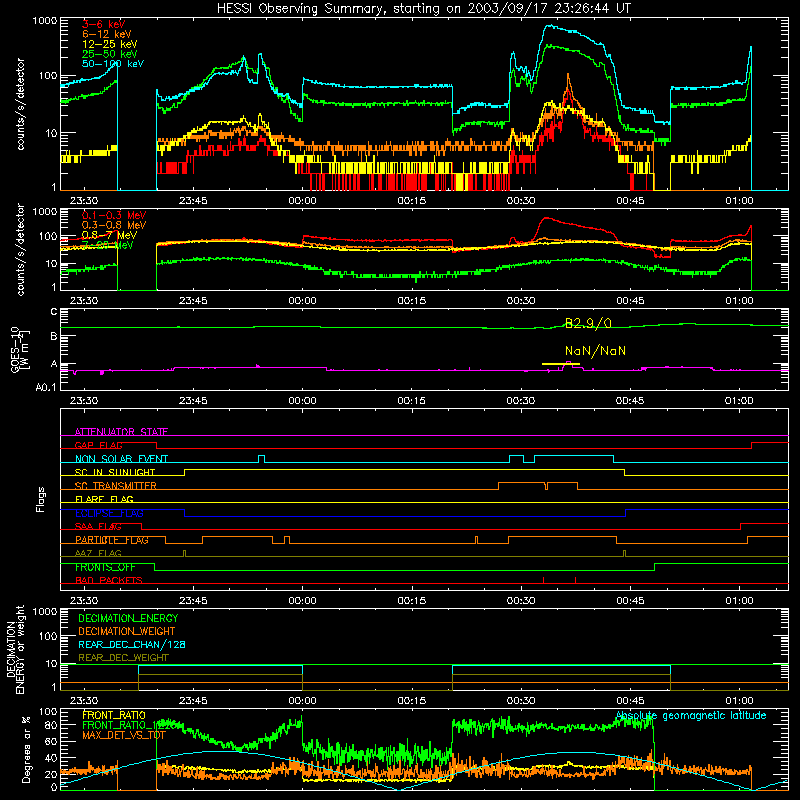Click the yellow 0.8-7 MeV legend label
This screenshot has height=800, width=800.
click(x=109, y=235)
